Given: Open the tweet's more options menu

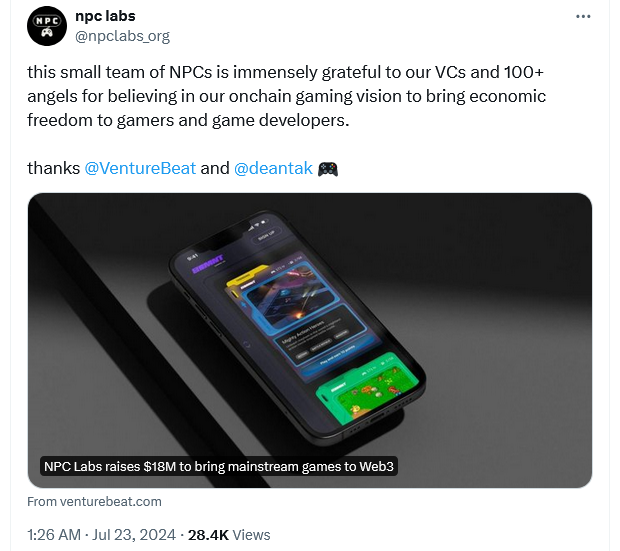Looking at the screenshot, I should (x=583, y=17).
